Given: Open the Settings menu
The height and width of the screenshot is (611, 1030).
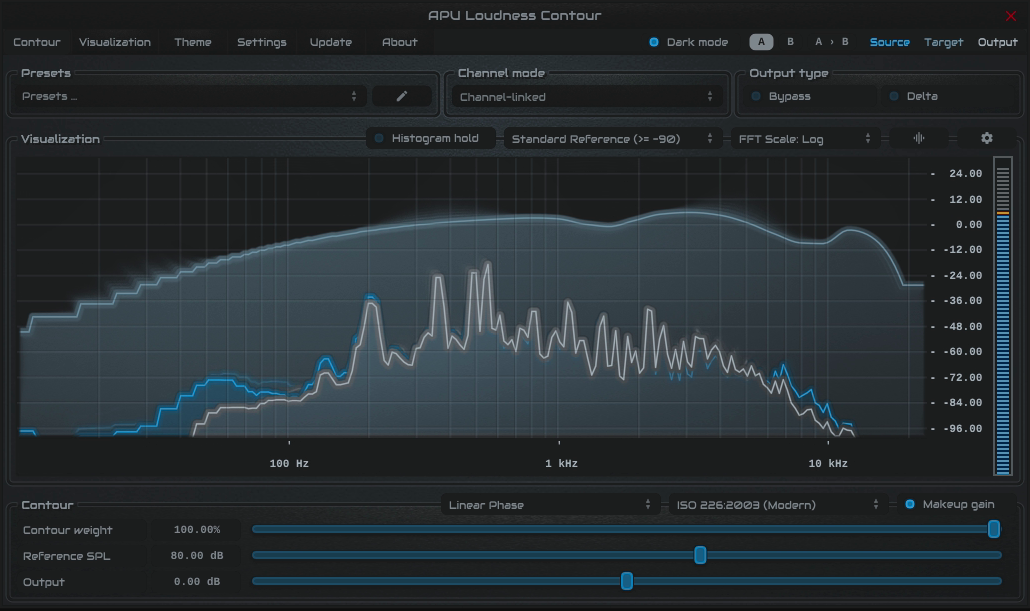Looking at the screenshot, I should pos(261,42).
